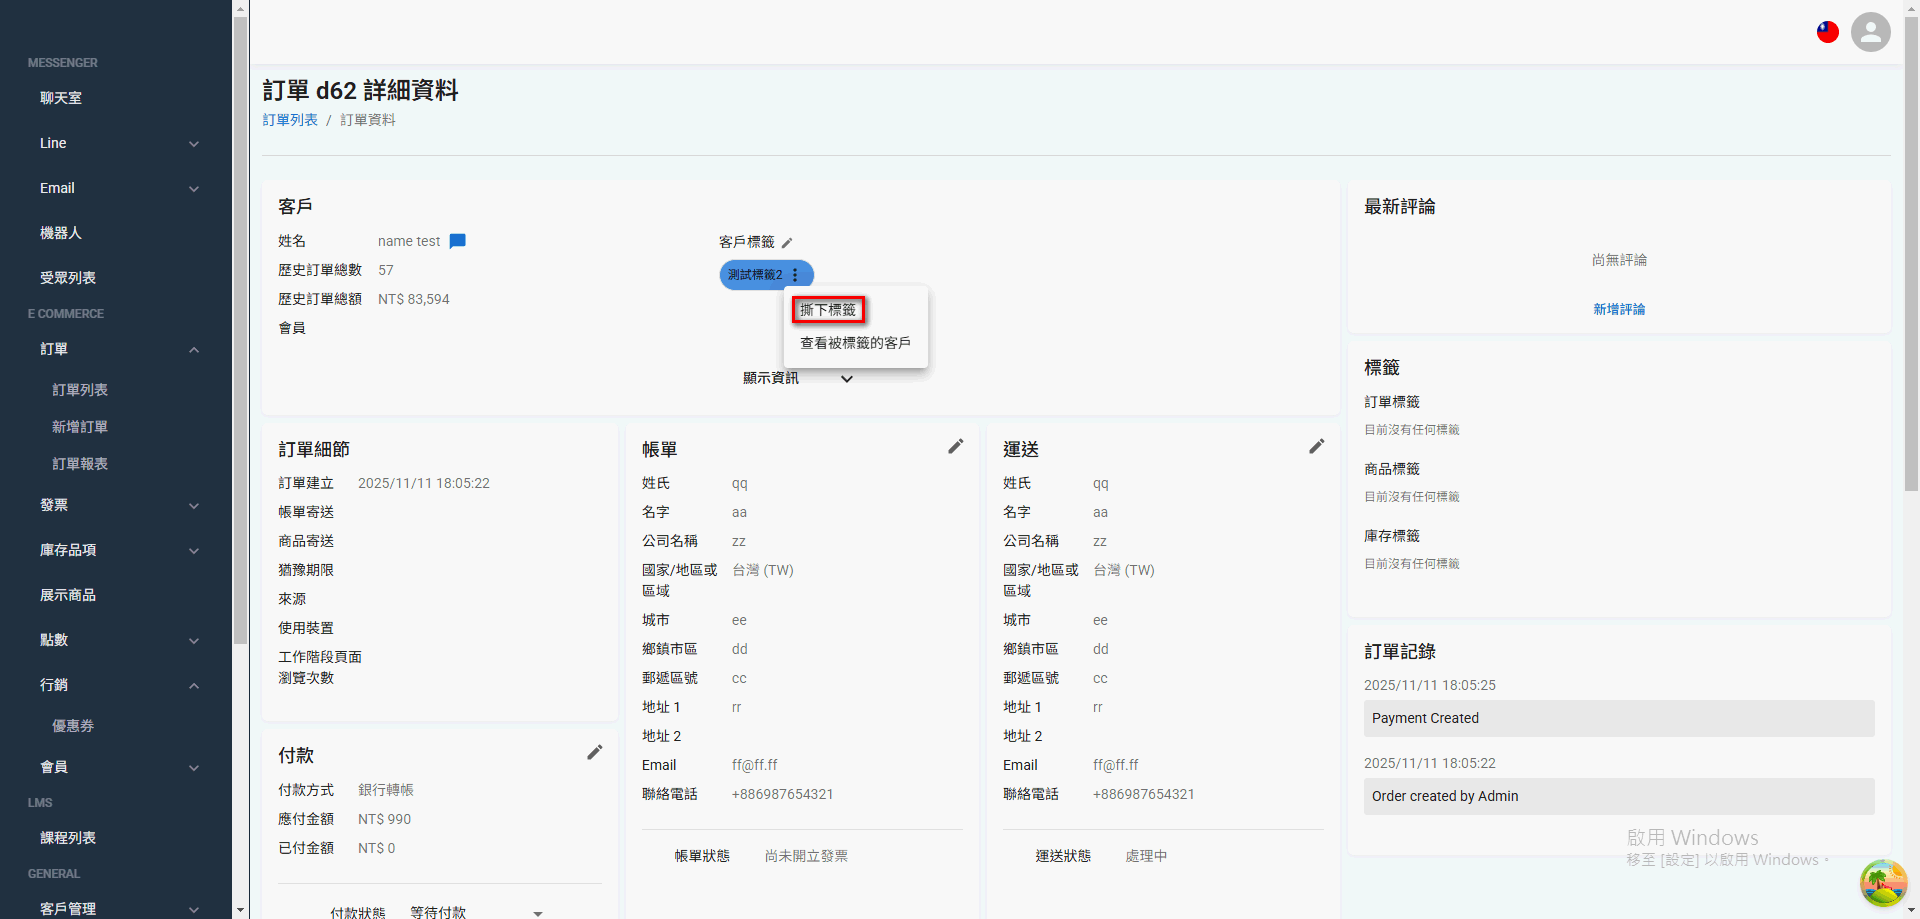Expand the 客戶管理 sidebar section
The height and width of the screenshot is (919, 1920).
pyautogui.click(x=194, y=910)
